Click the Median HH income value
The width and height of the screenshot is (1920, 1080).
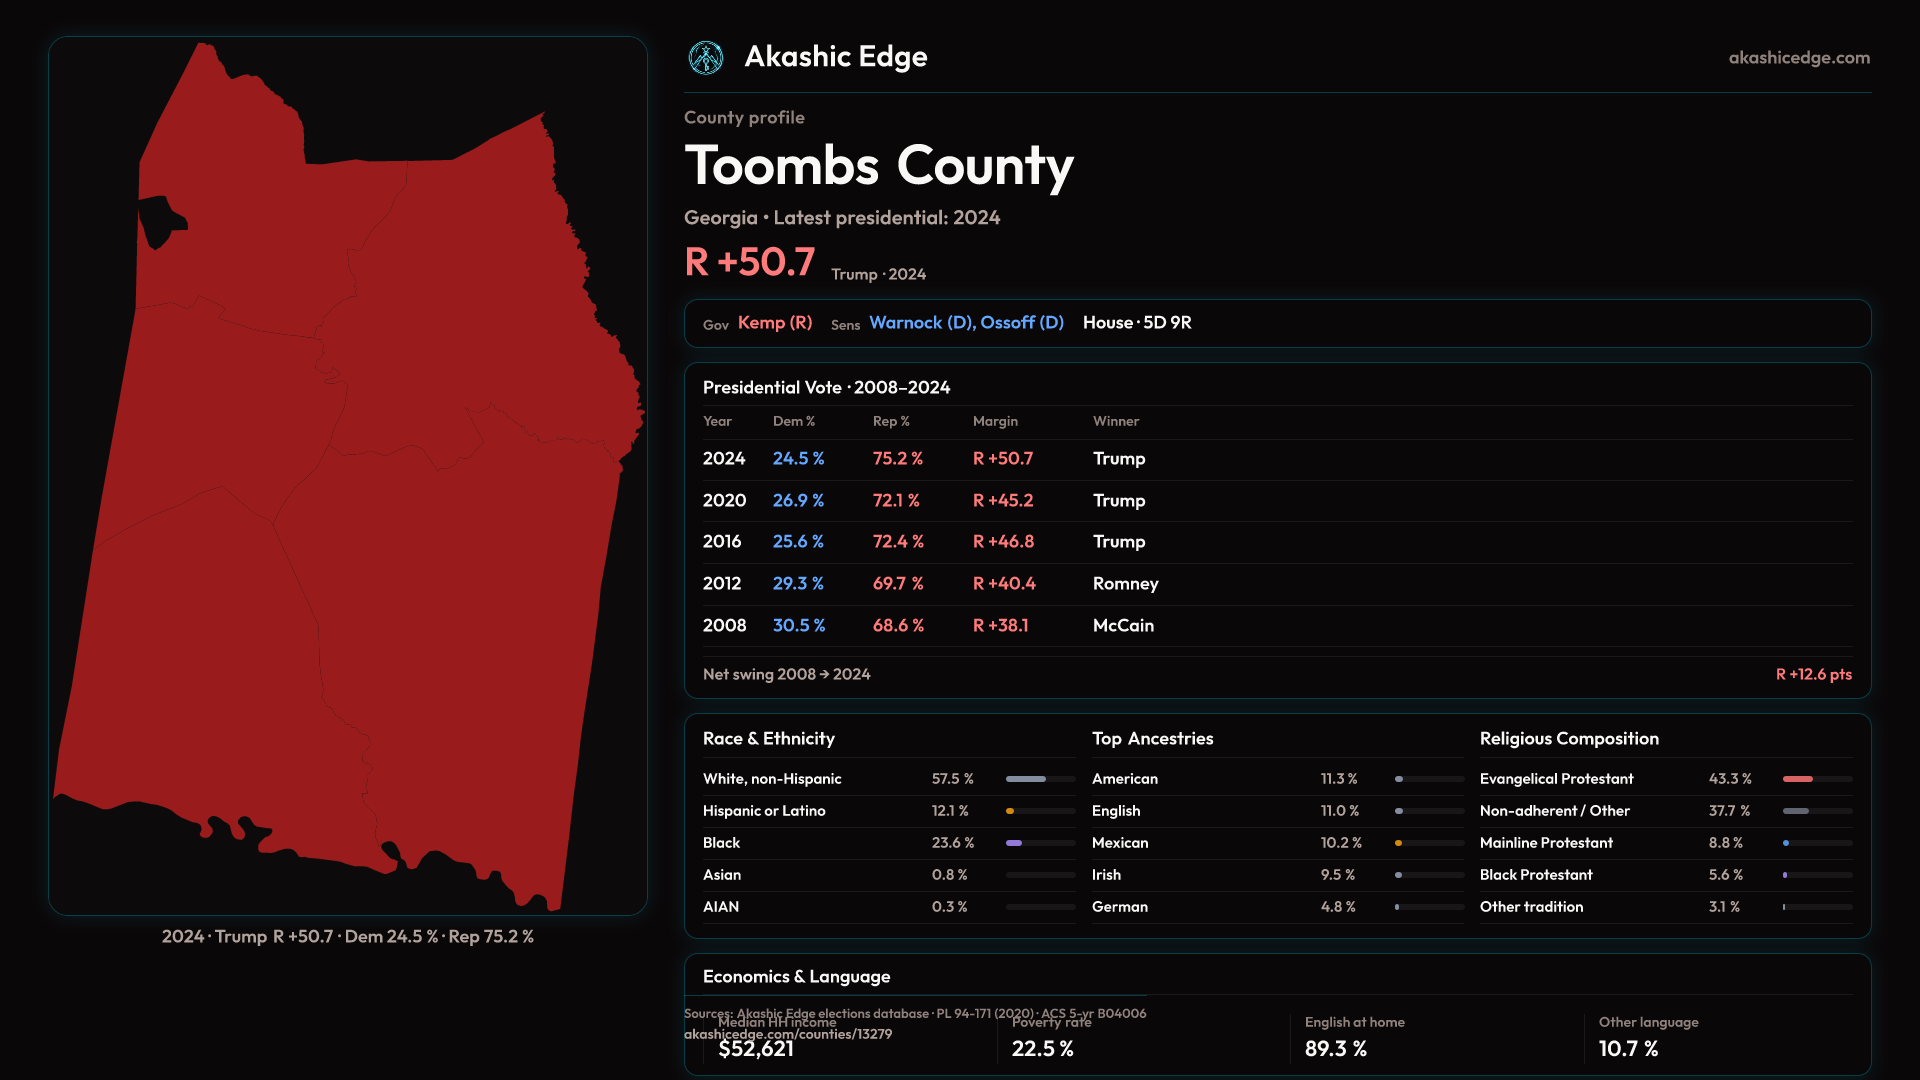pos(755,1049)
